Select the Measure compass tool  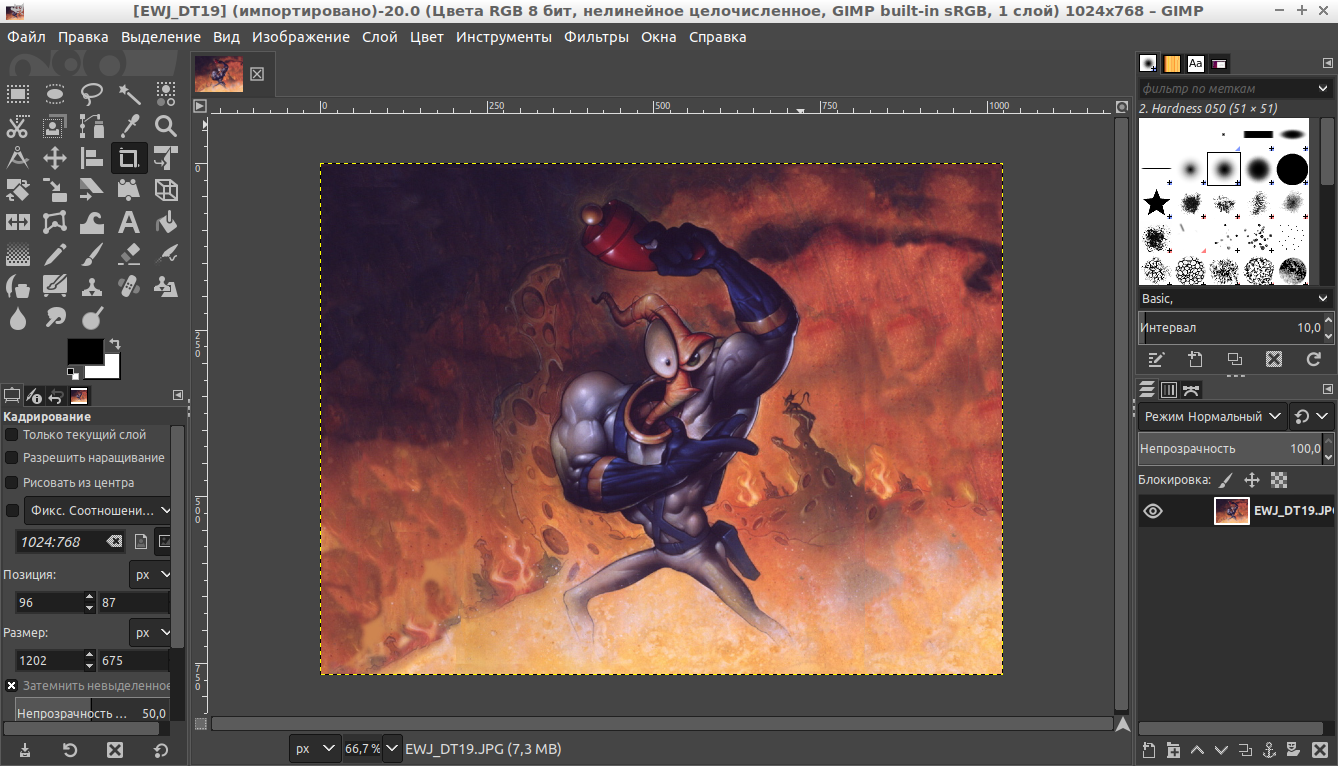point(18,158)
